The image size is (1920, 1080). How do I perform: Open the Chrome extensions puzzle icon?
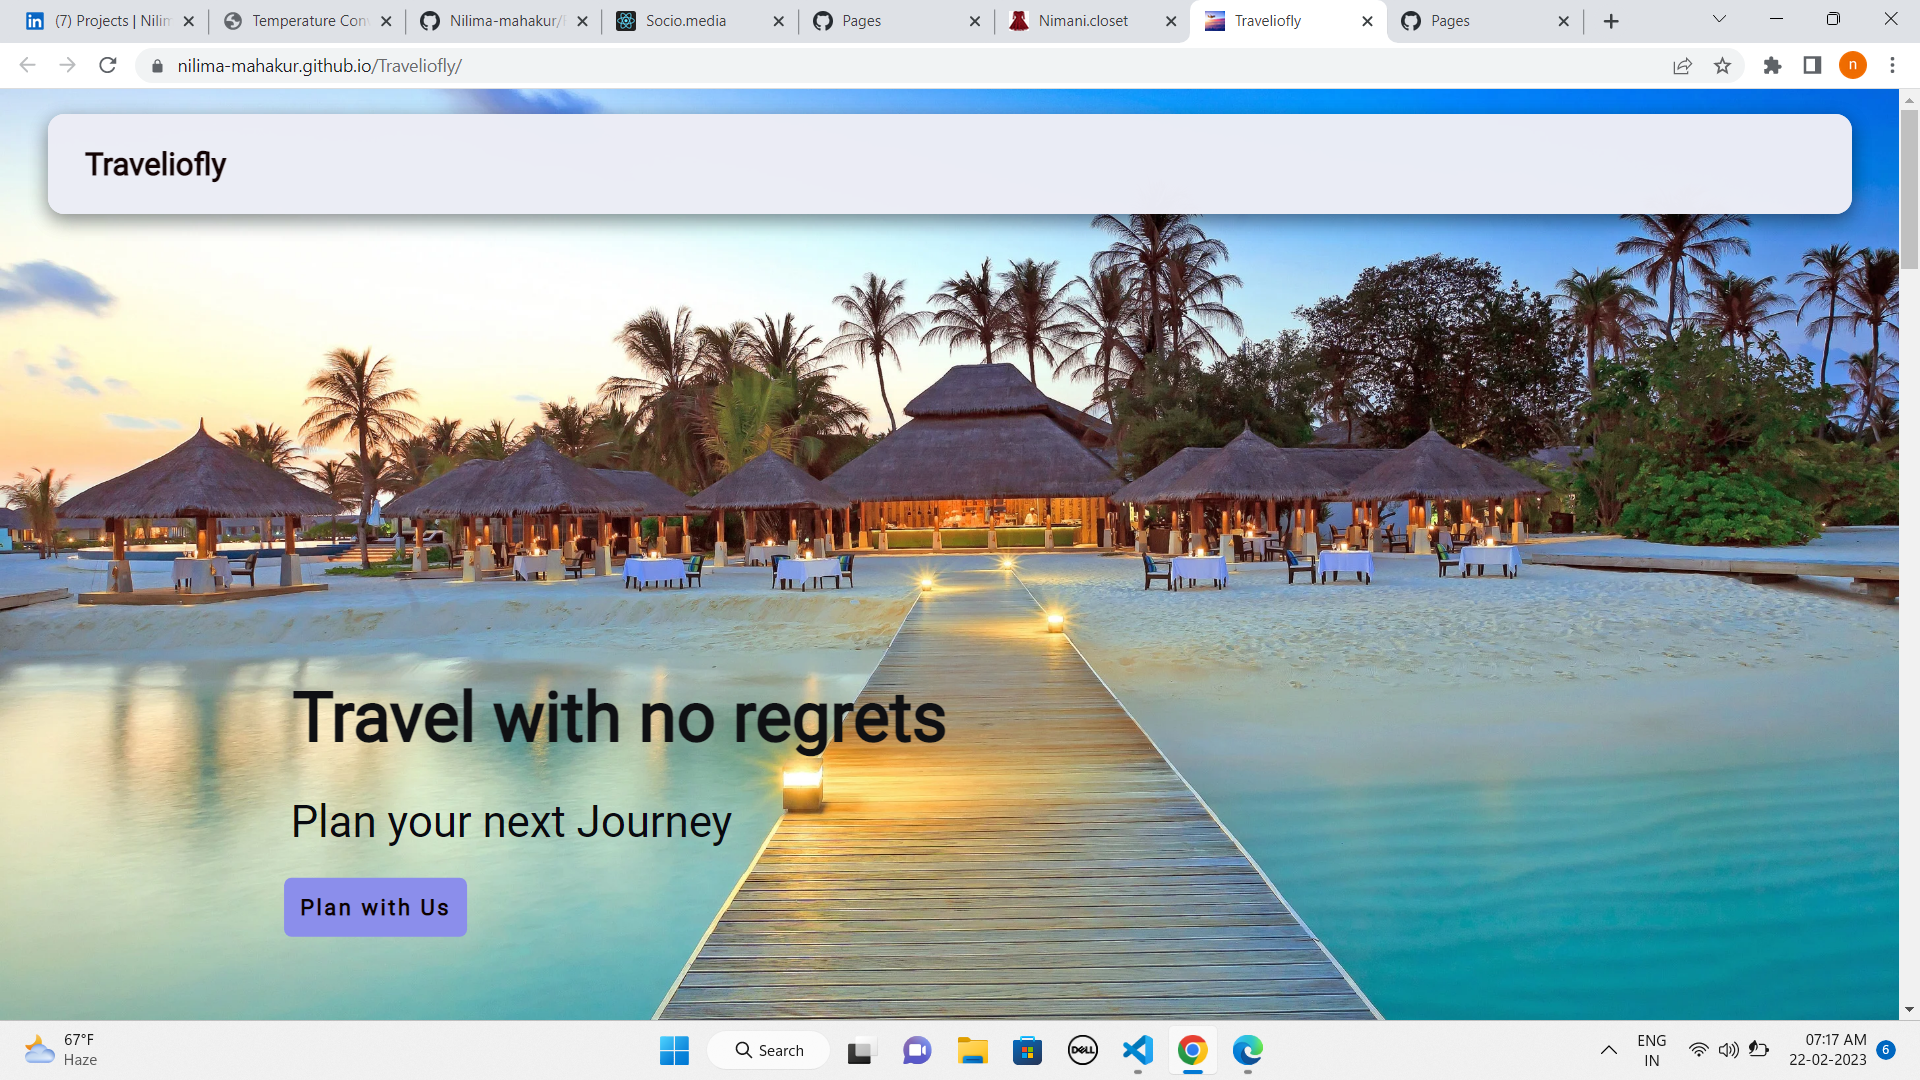click(1772, 66)
